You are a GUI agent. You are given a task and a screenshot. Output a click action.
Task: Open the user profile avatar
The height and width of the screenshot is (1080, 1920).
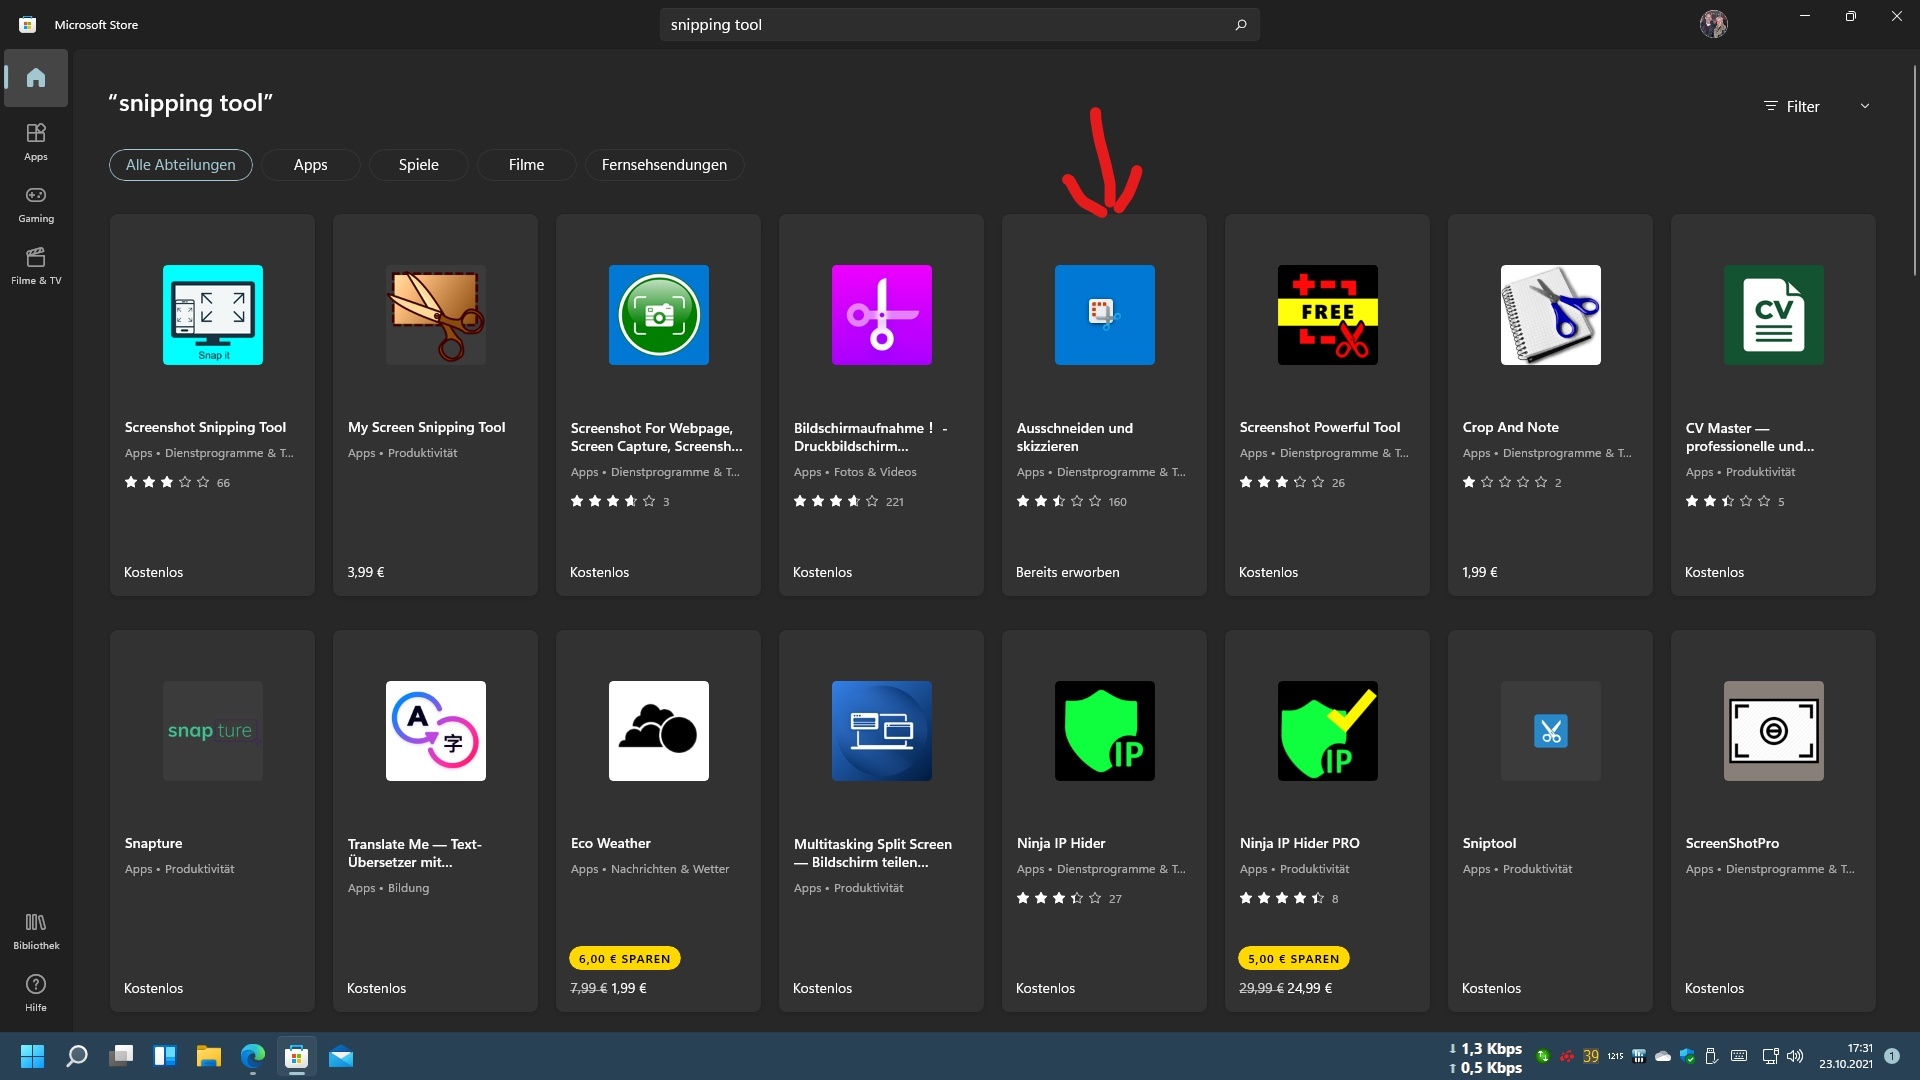(1713, 24)
